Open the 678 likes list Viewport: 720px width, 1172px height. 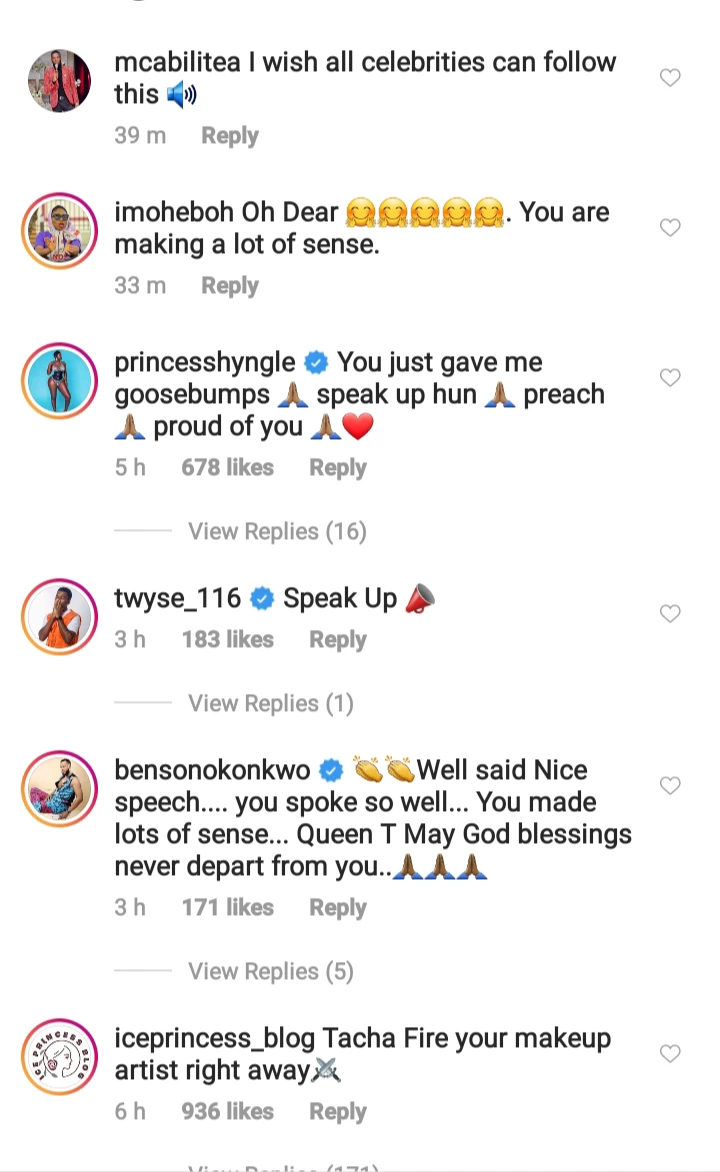tap(227, 468)
